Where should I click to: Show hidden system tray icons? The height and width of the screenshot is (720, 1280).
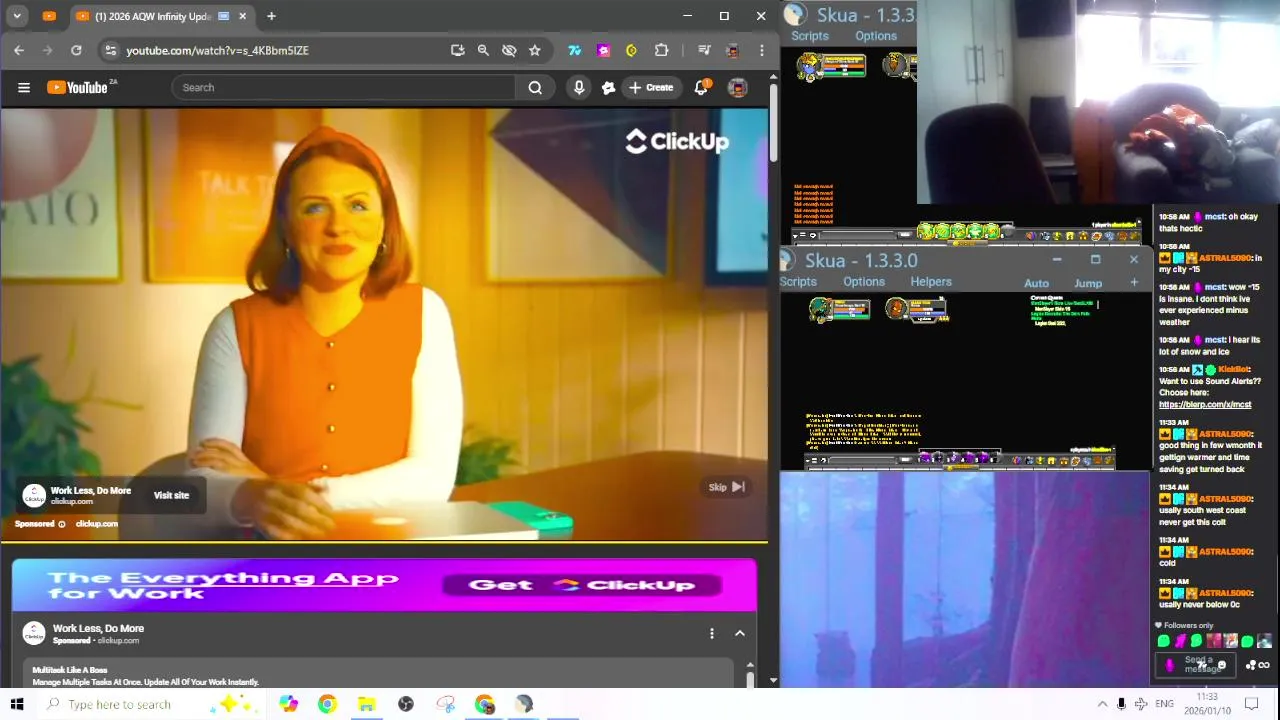tap(1102, 704)
